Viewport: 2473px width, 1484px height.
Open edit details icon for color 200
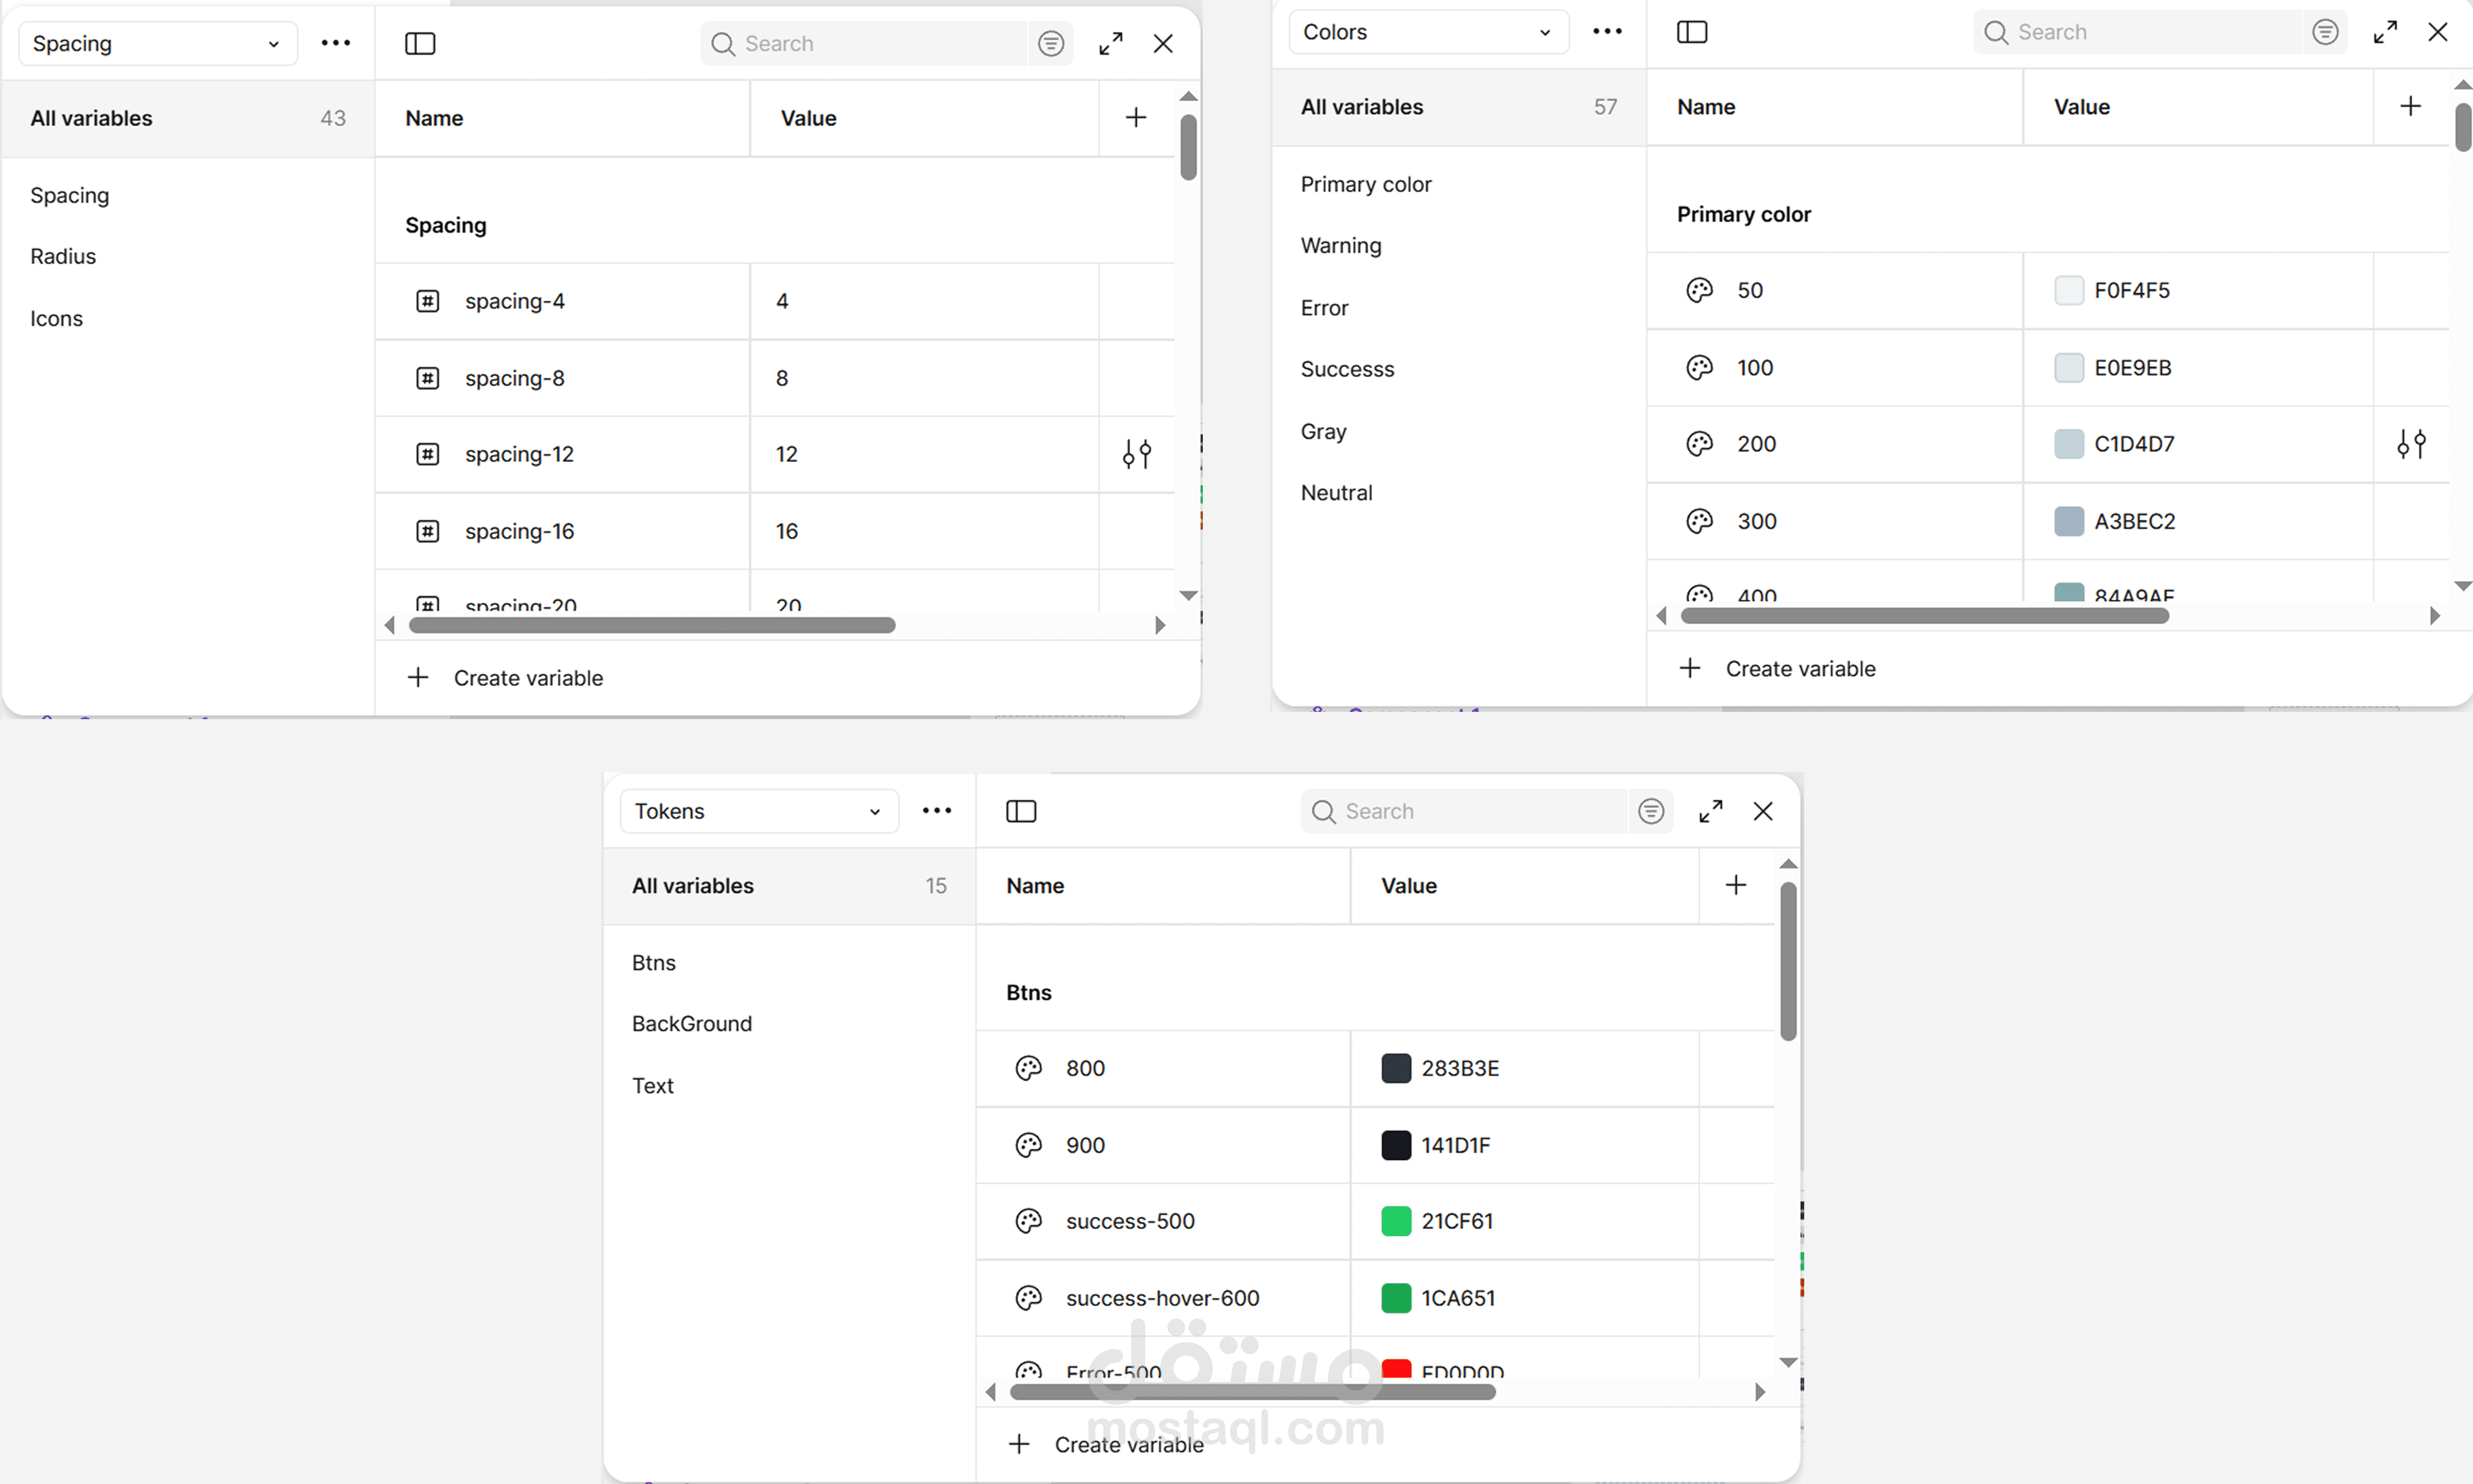coord(2411,444)
